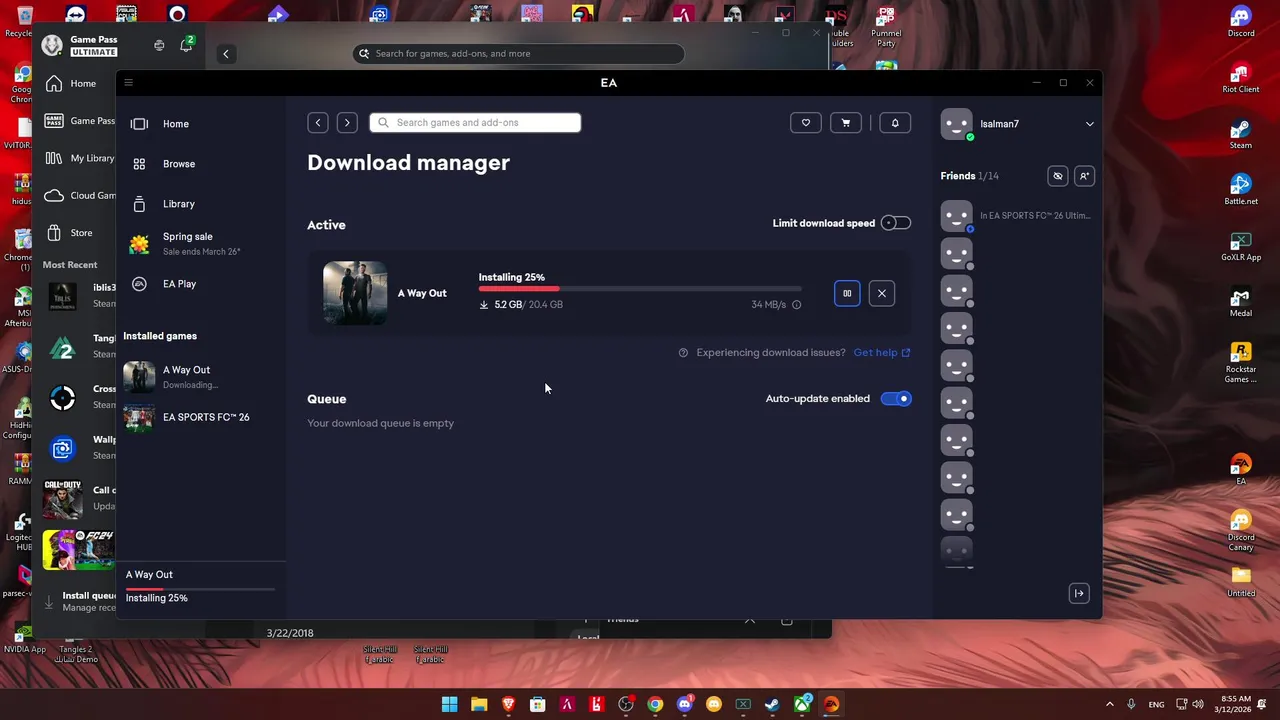Image resolution: width=1280 pixels, height=720 pixels.
Task: Open the lsalman7 profile avatar
Action: point(957,124)
